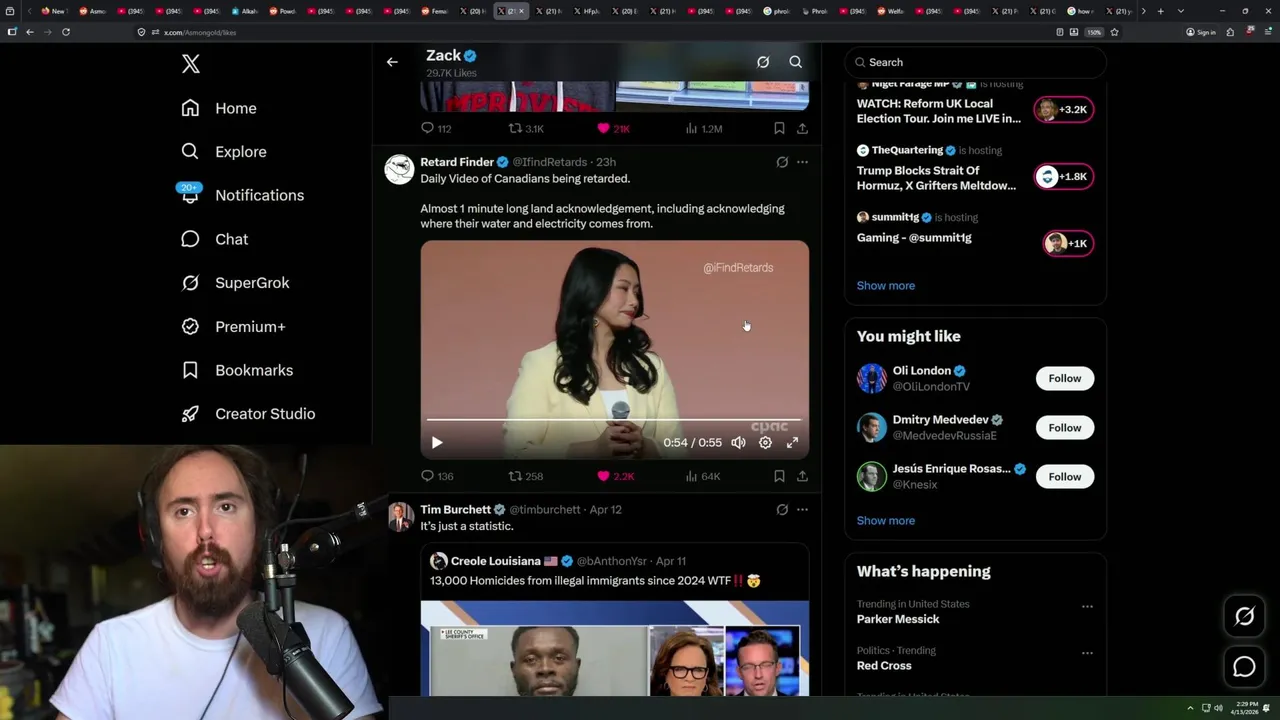Open the Retard Finder profile avatar
The image size is (1280, 720).
click(x=399, y=169)
